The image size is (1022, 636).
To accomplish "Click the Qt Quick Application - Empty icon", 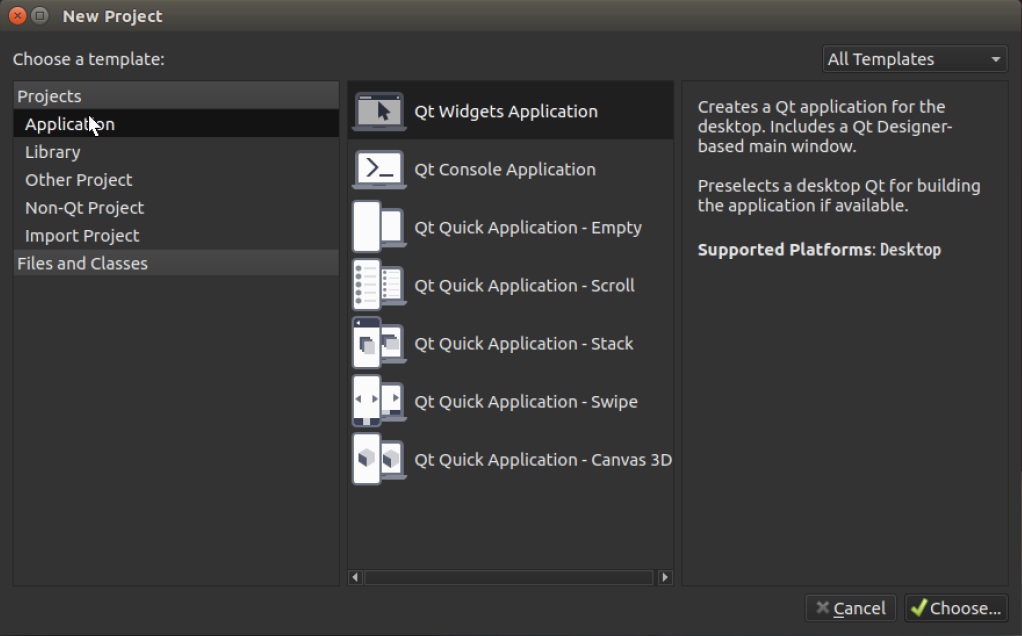I will [379, 227].
